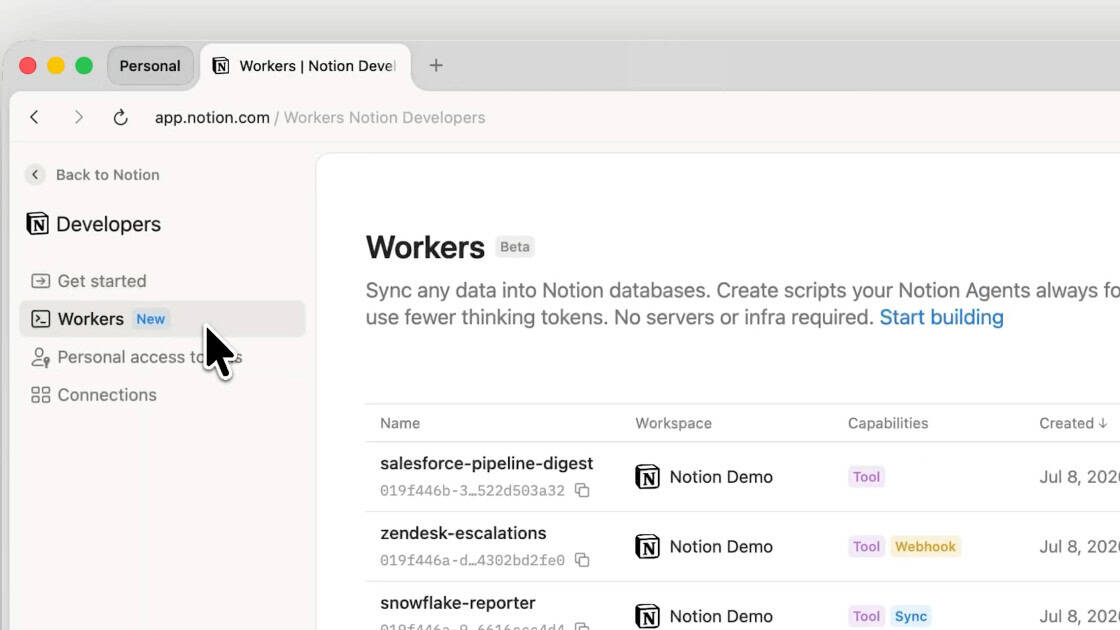Click the Sync tag in snowflake-reporter row

(x=911, y=616)
